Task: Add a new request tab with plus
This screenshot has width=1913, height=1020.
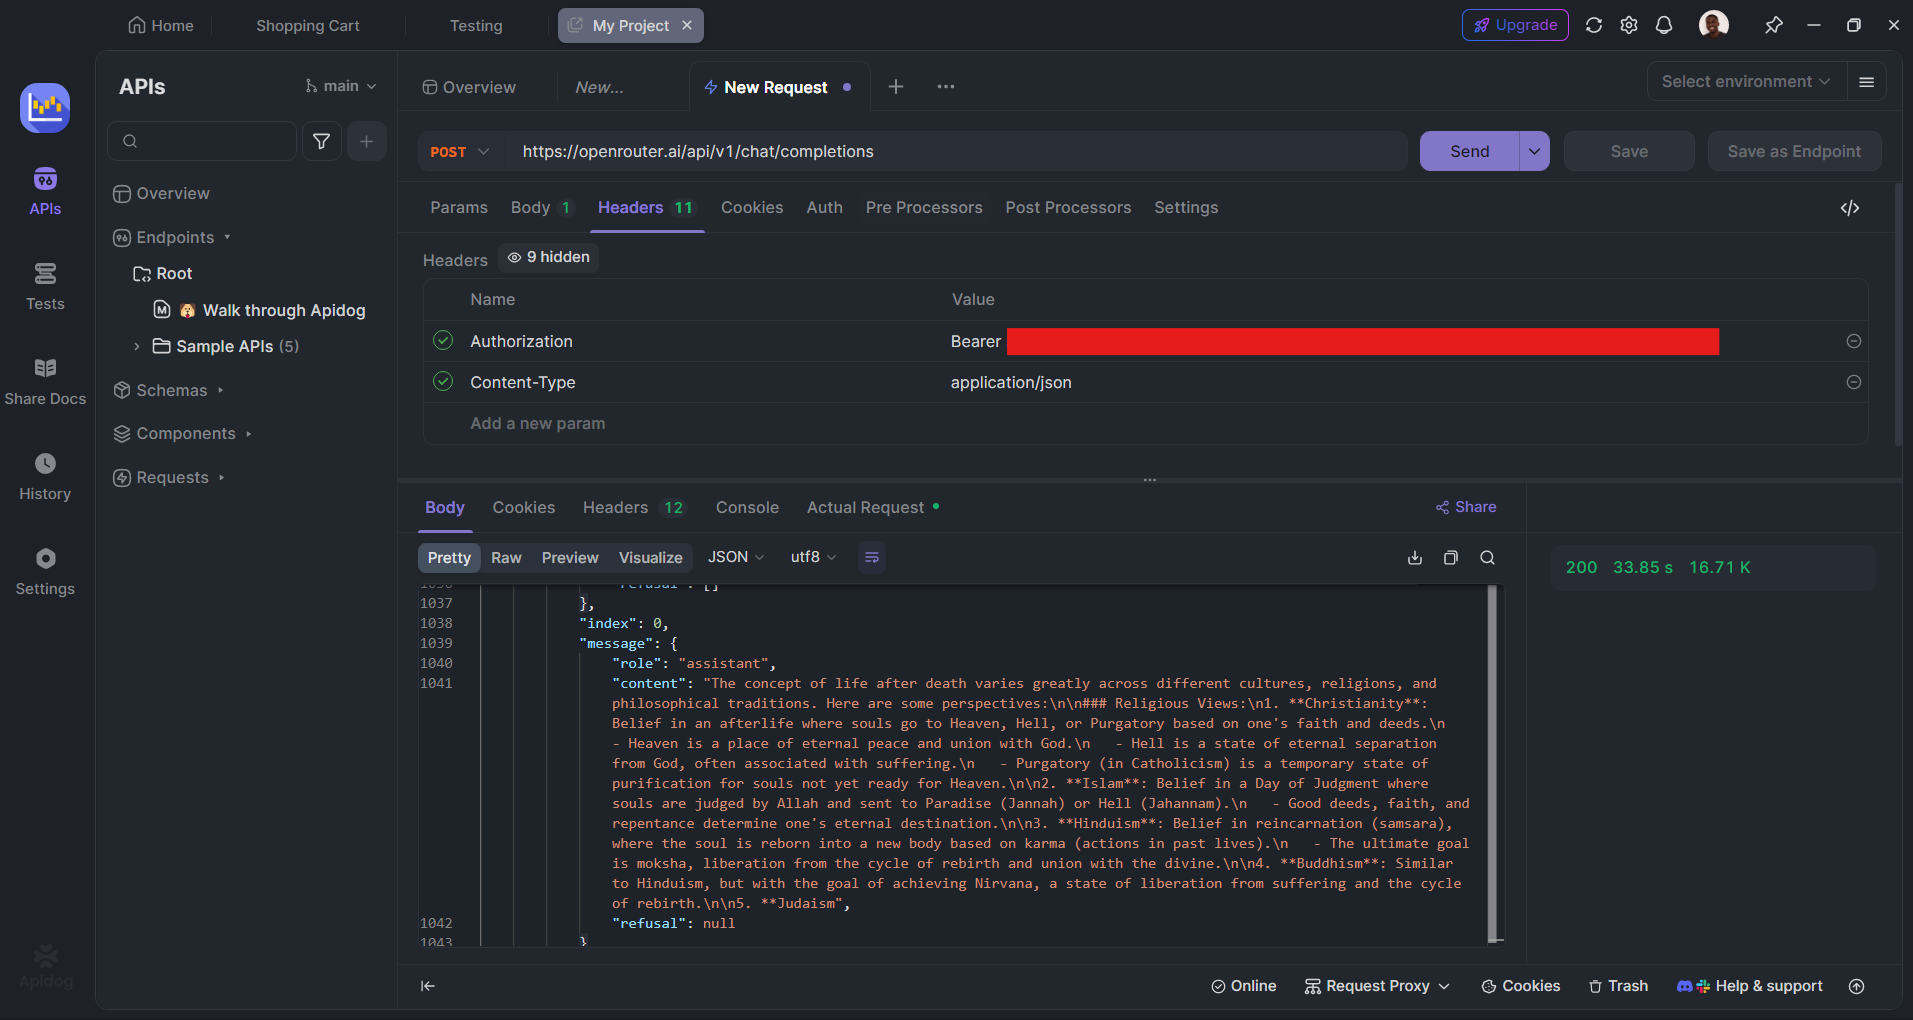Action: 896,87
